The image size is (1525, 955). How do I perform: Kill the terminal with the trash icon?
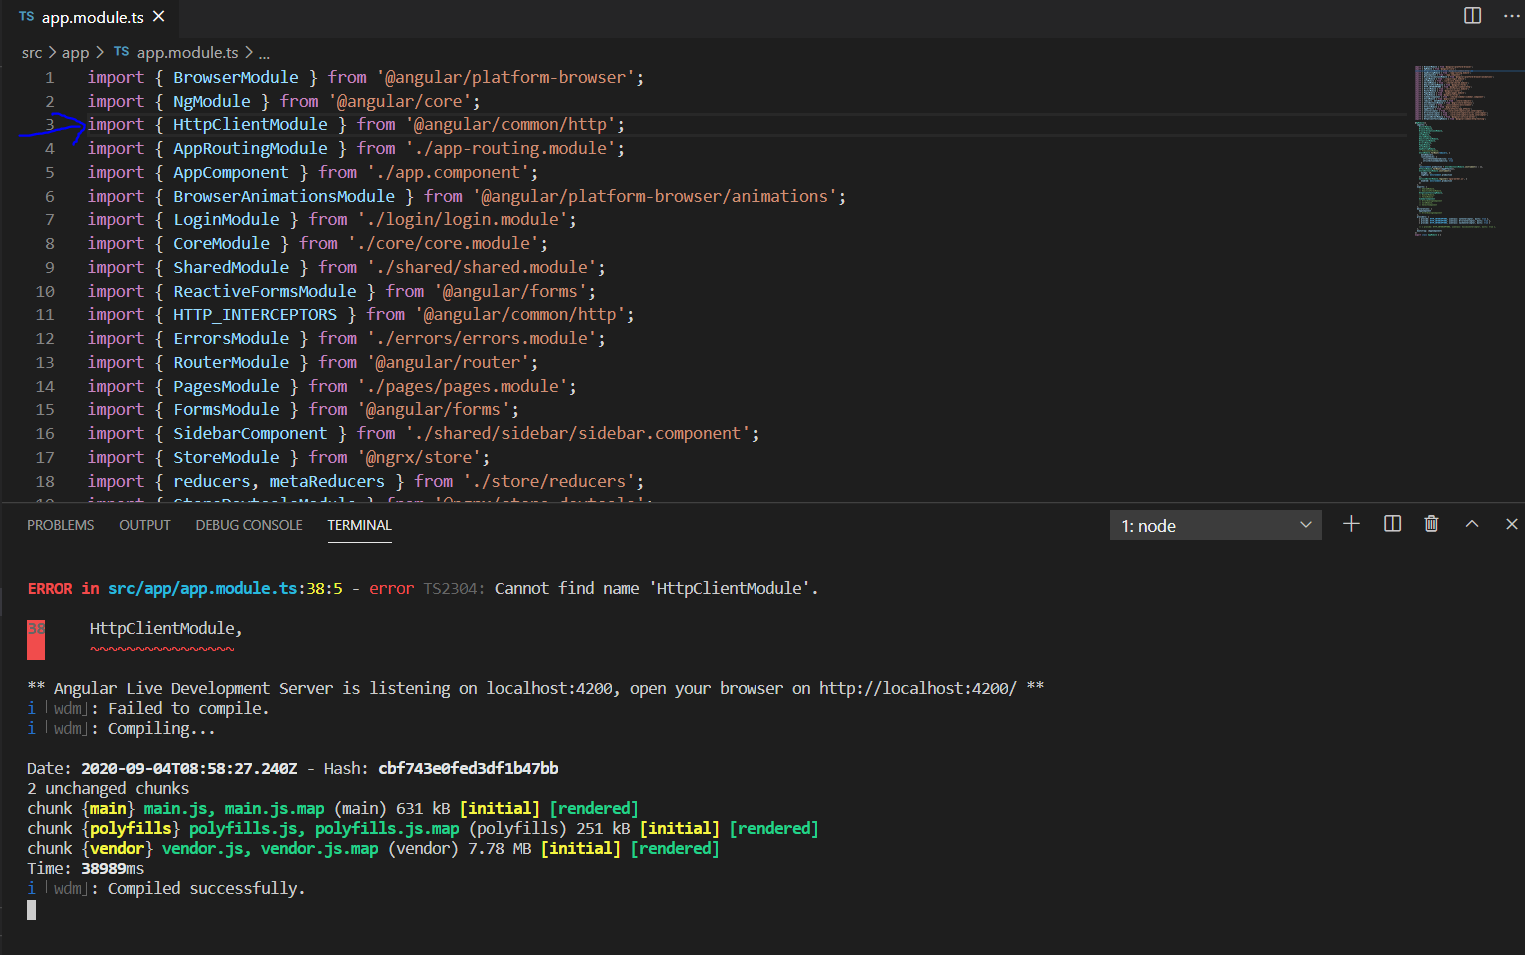1431,523
